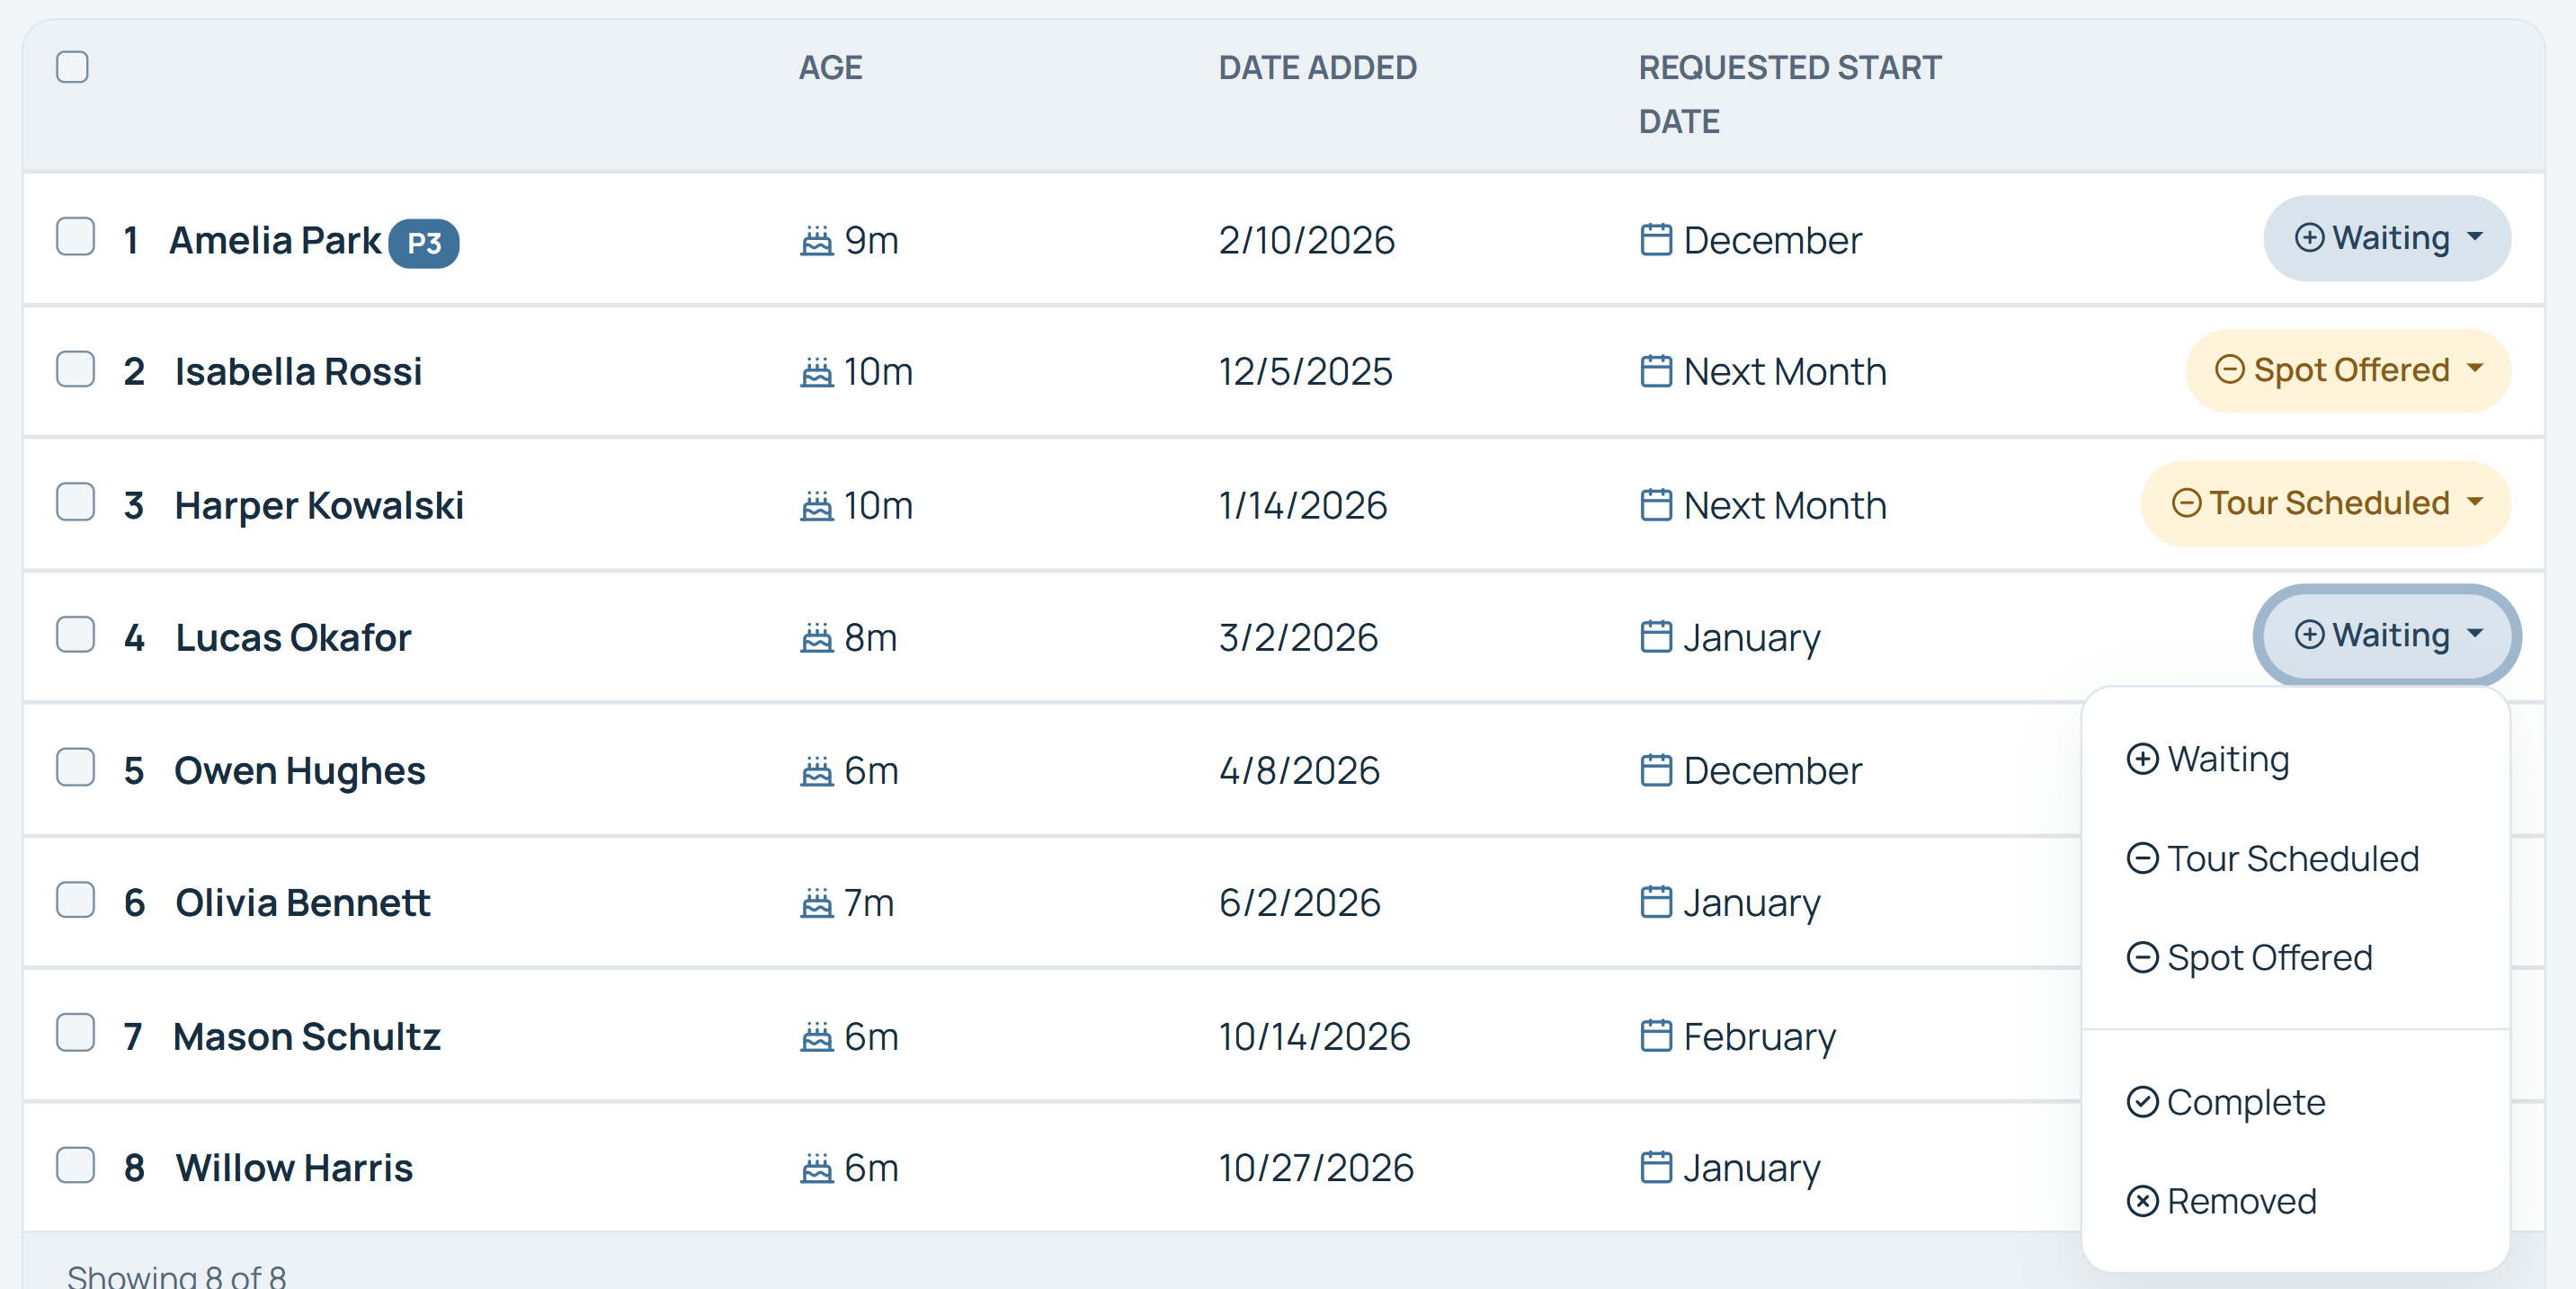This screenshot has height=1289, width=2576.
Task: Tick the select-all checkbox in the table header
Action: [72, 67]
